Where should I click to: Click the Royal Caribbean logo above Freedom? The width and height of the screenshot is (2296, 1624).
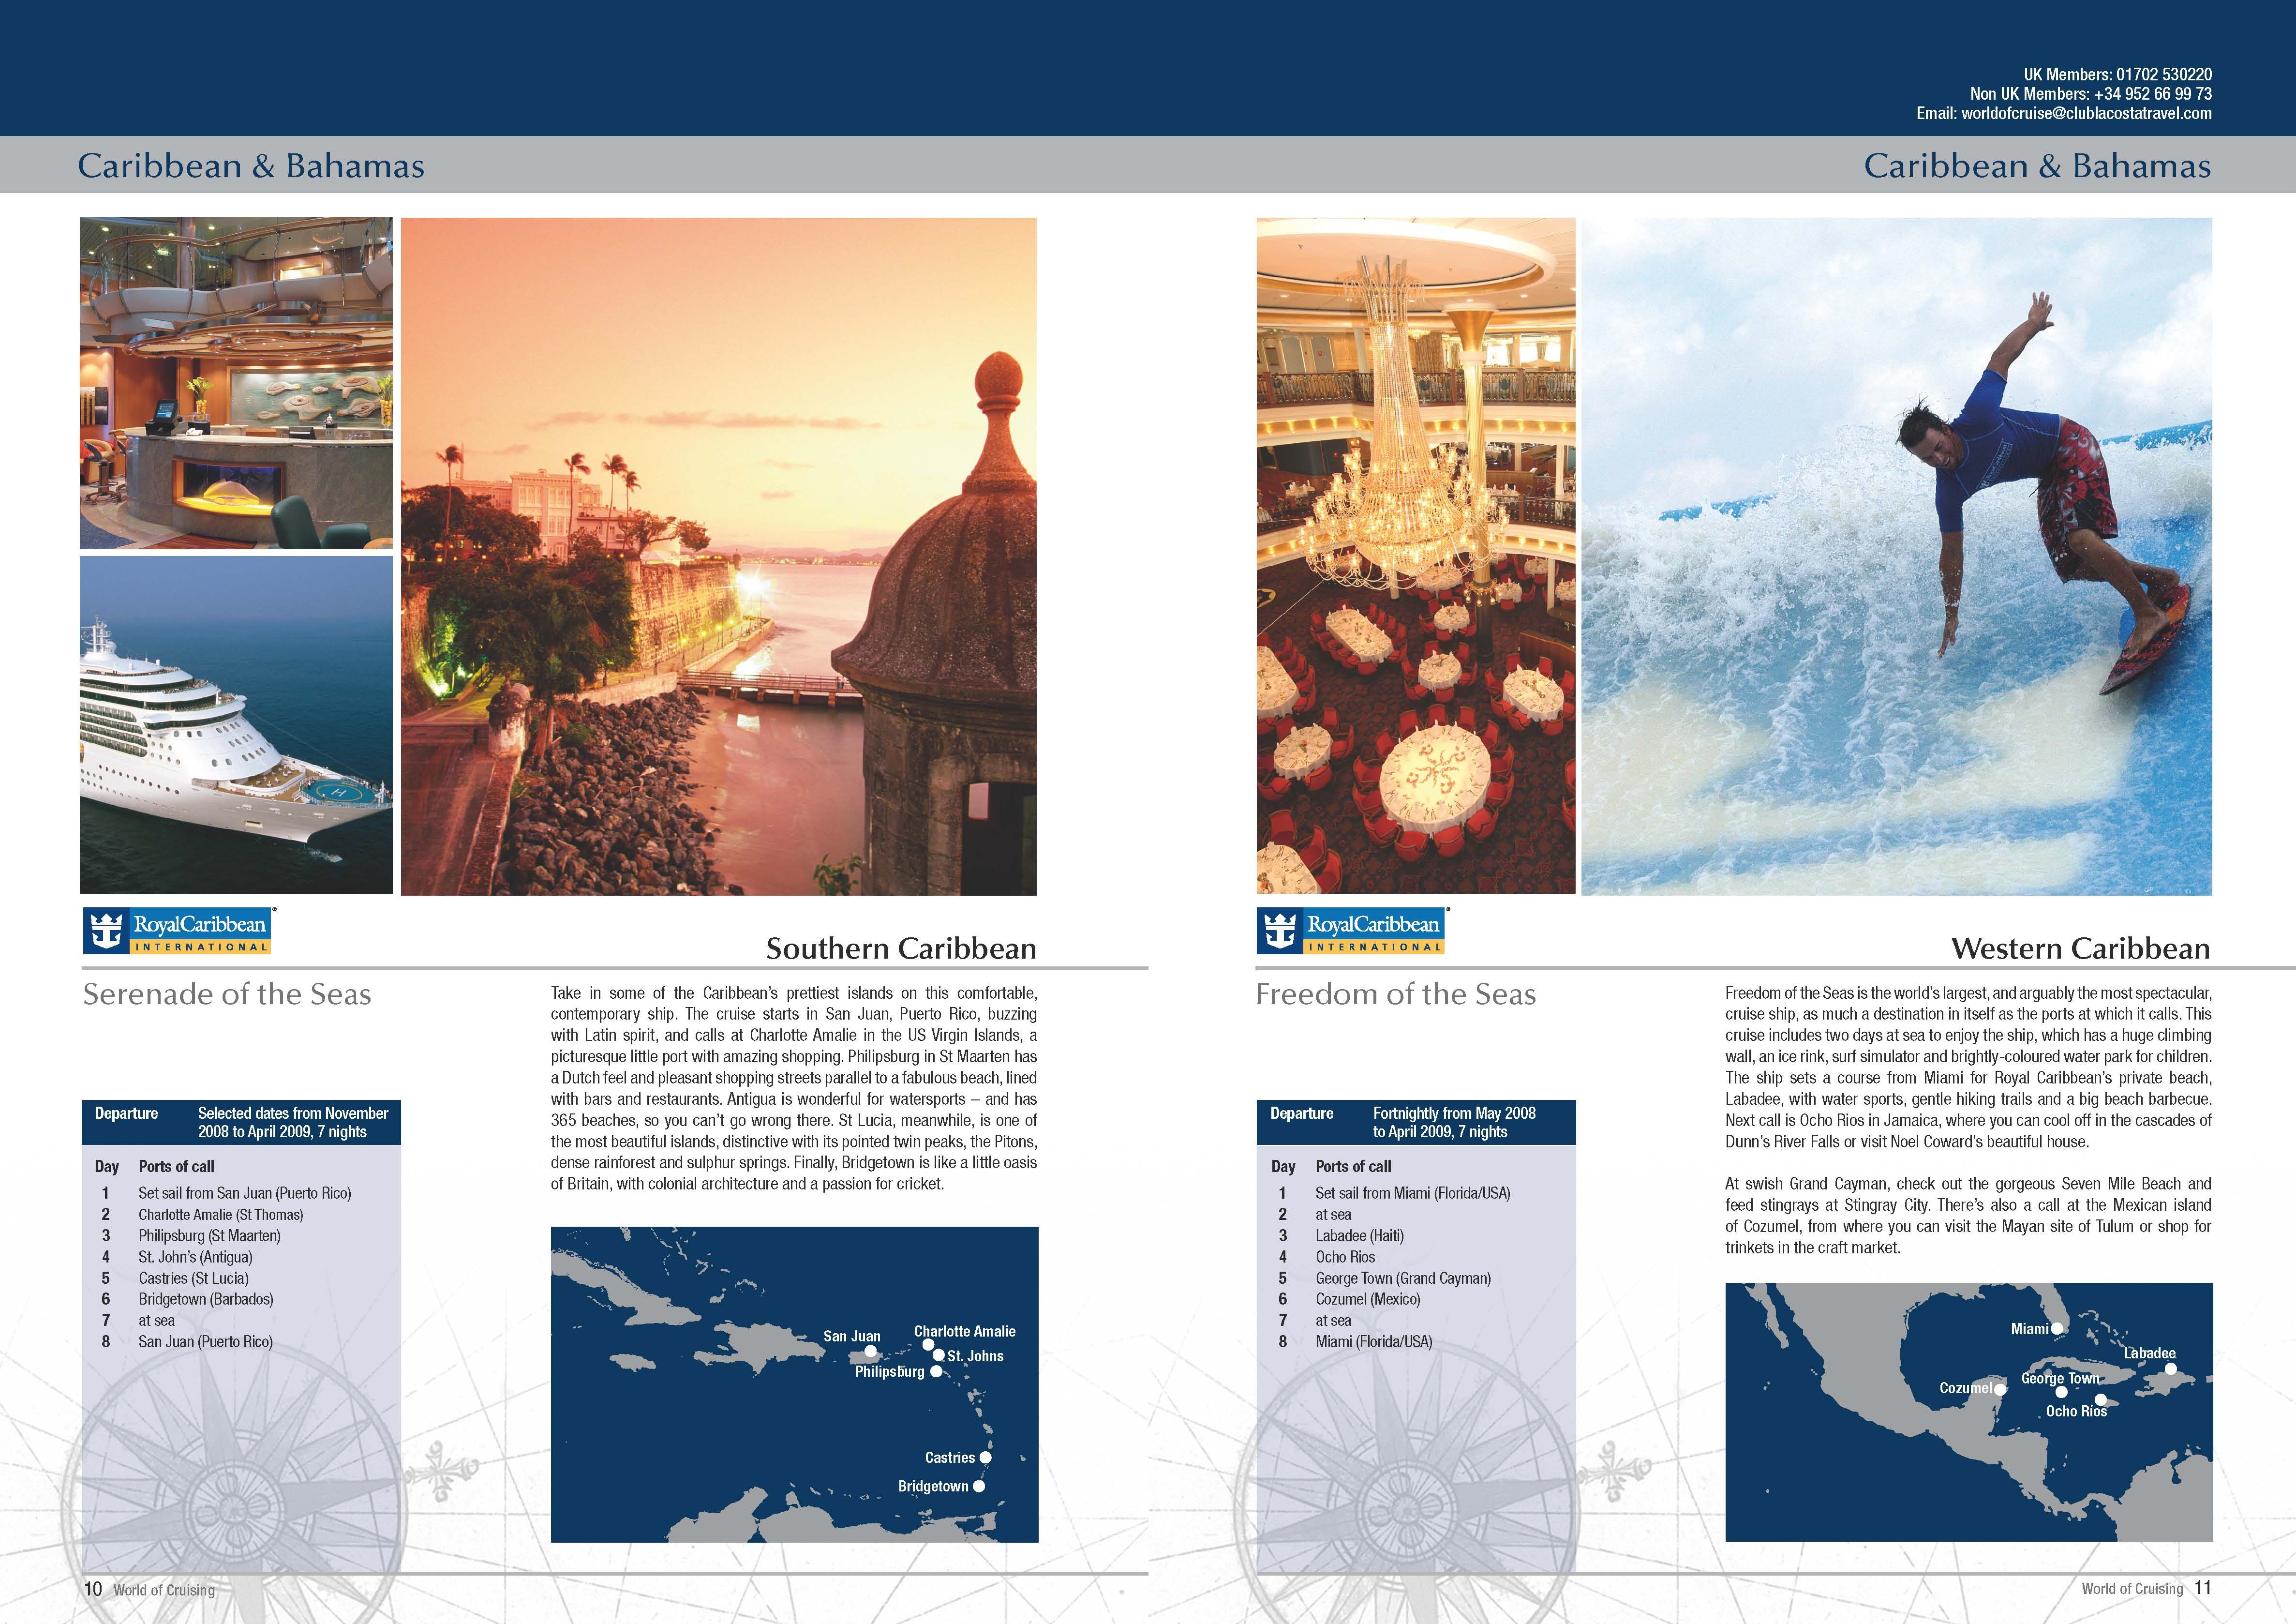tap(1351, 931)
